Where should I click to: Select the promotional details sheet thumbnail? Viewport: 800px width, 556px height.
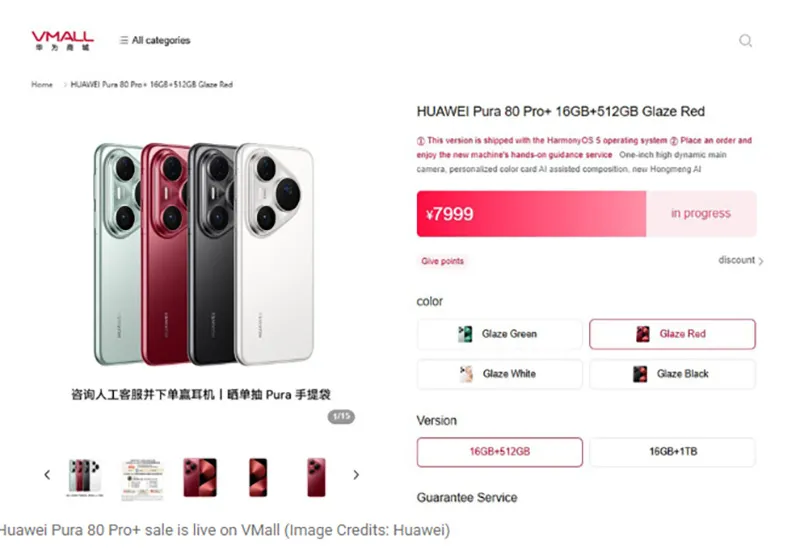(142, 479)
